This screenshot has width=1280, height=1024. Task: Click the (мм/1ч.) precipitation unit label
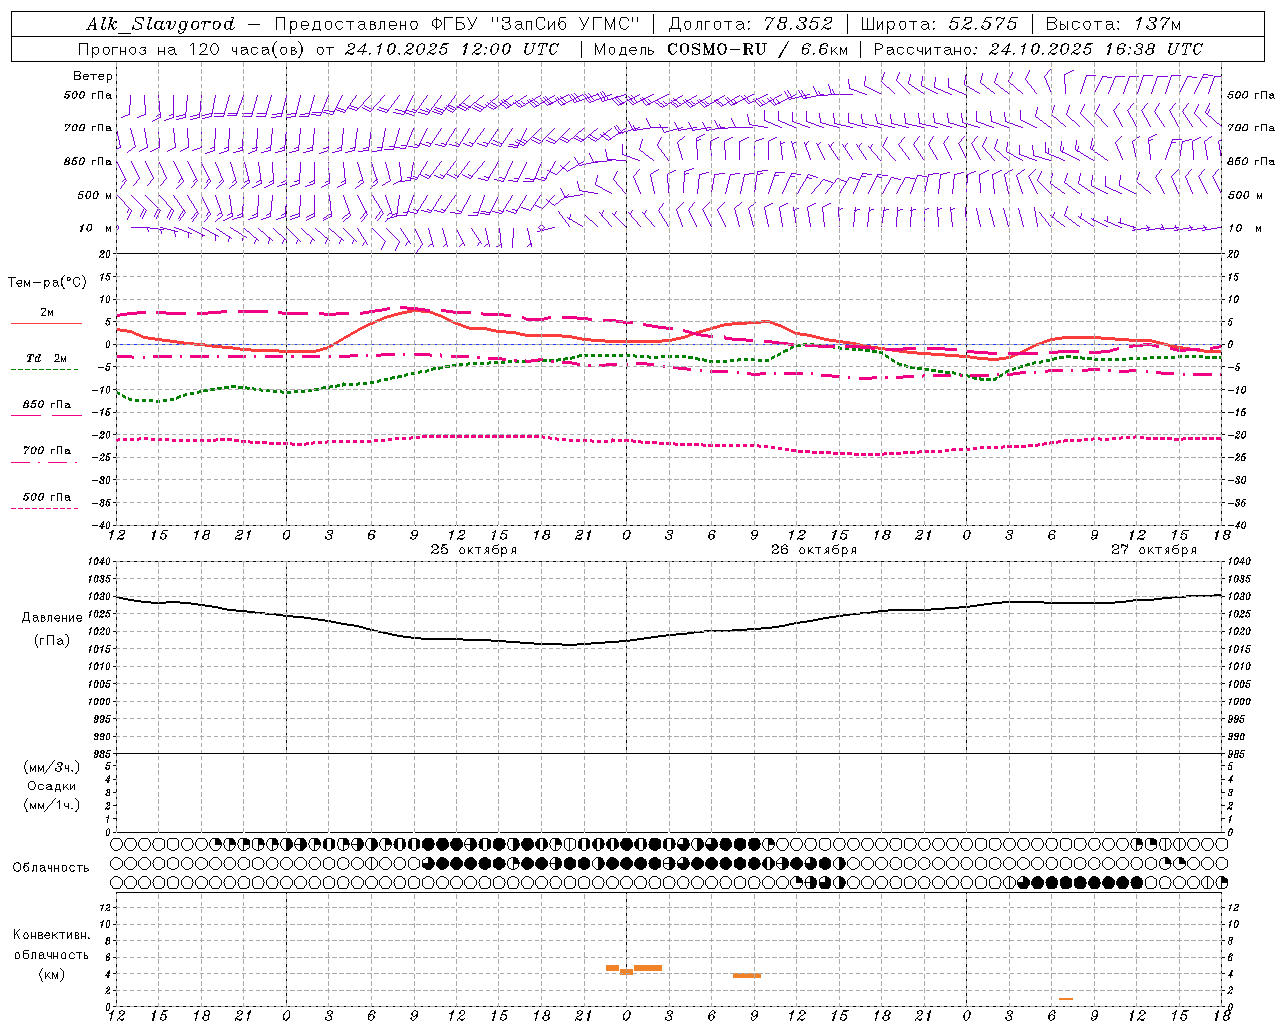click(x=52, y=806)
